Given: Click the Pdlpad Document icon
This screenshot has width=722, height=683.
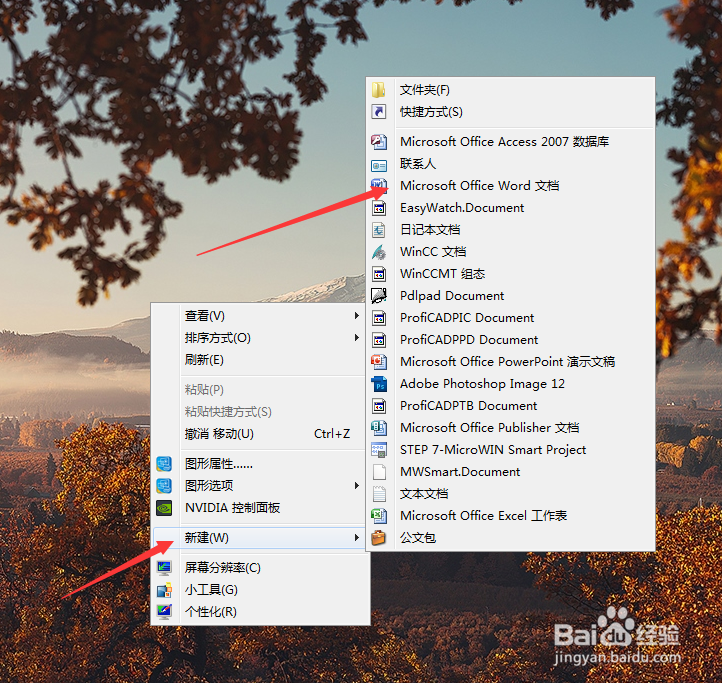Looking at the screenshot, I should coord(378,296).
